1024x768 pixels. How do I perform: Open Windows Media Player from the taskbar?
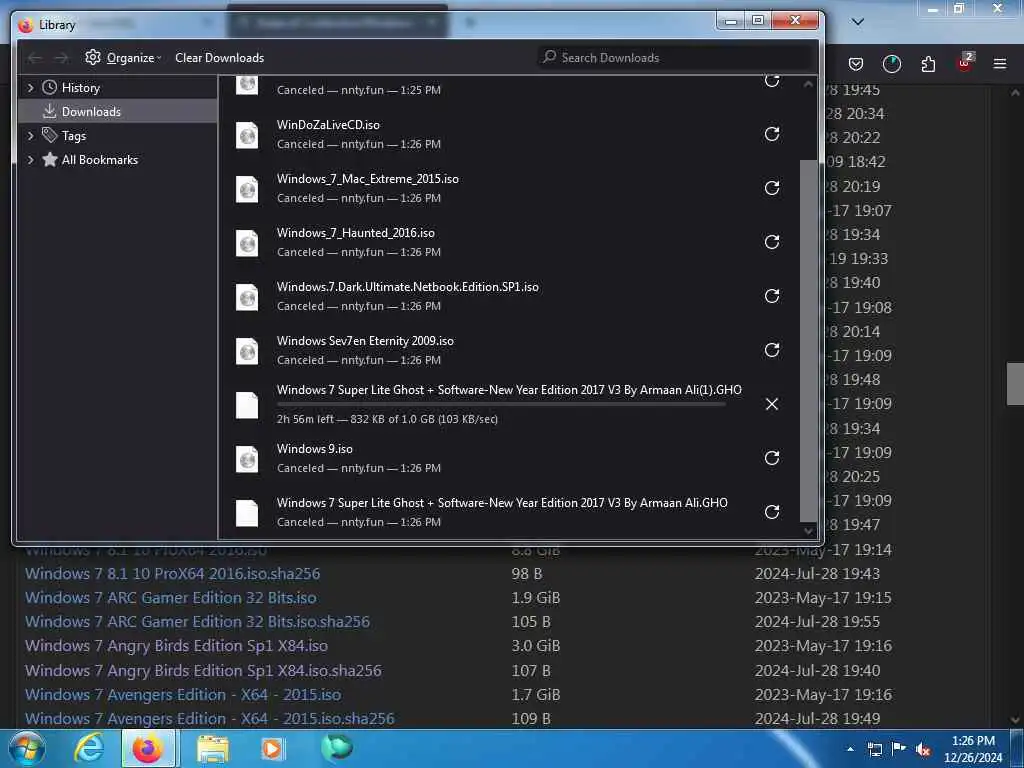[x=272, y=748]
